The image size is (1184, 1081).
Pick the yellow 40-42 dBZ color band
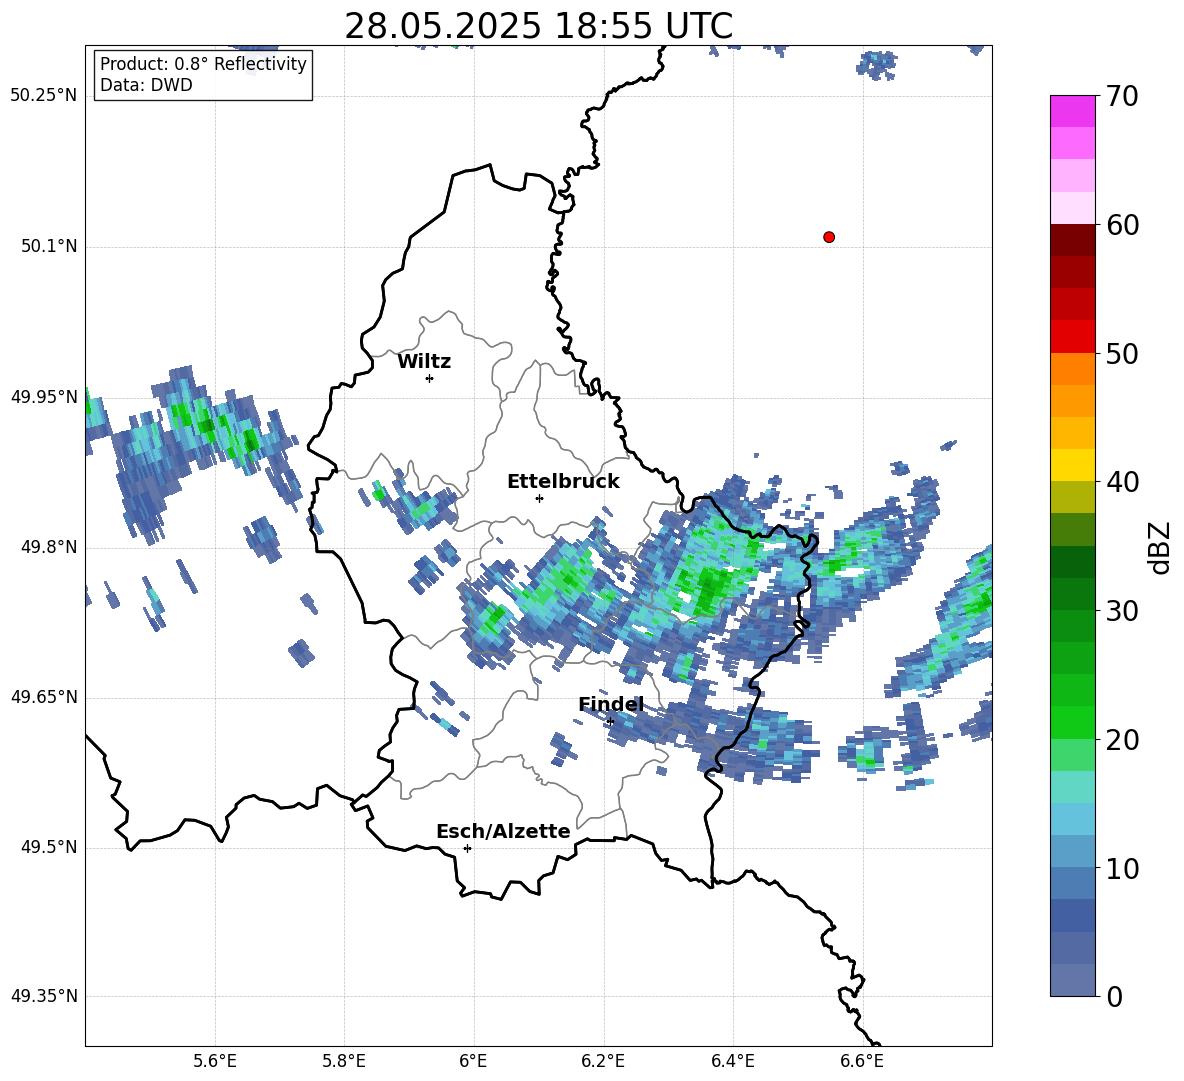[1072, 465]
